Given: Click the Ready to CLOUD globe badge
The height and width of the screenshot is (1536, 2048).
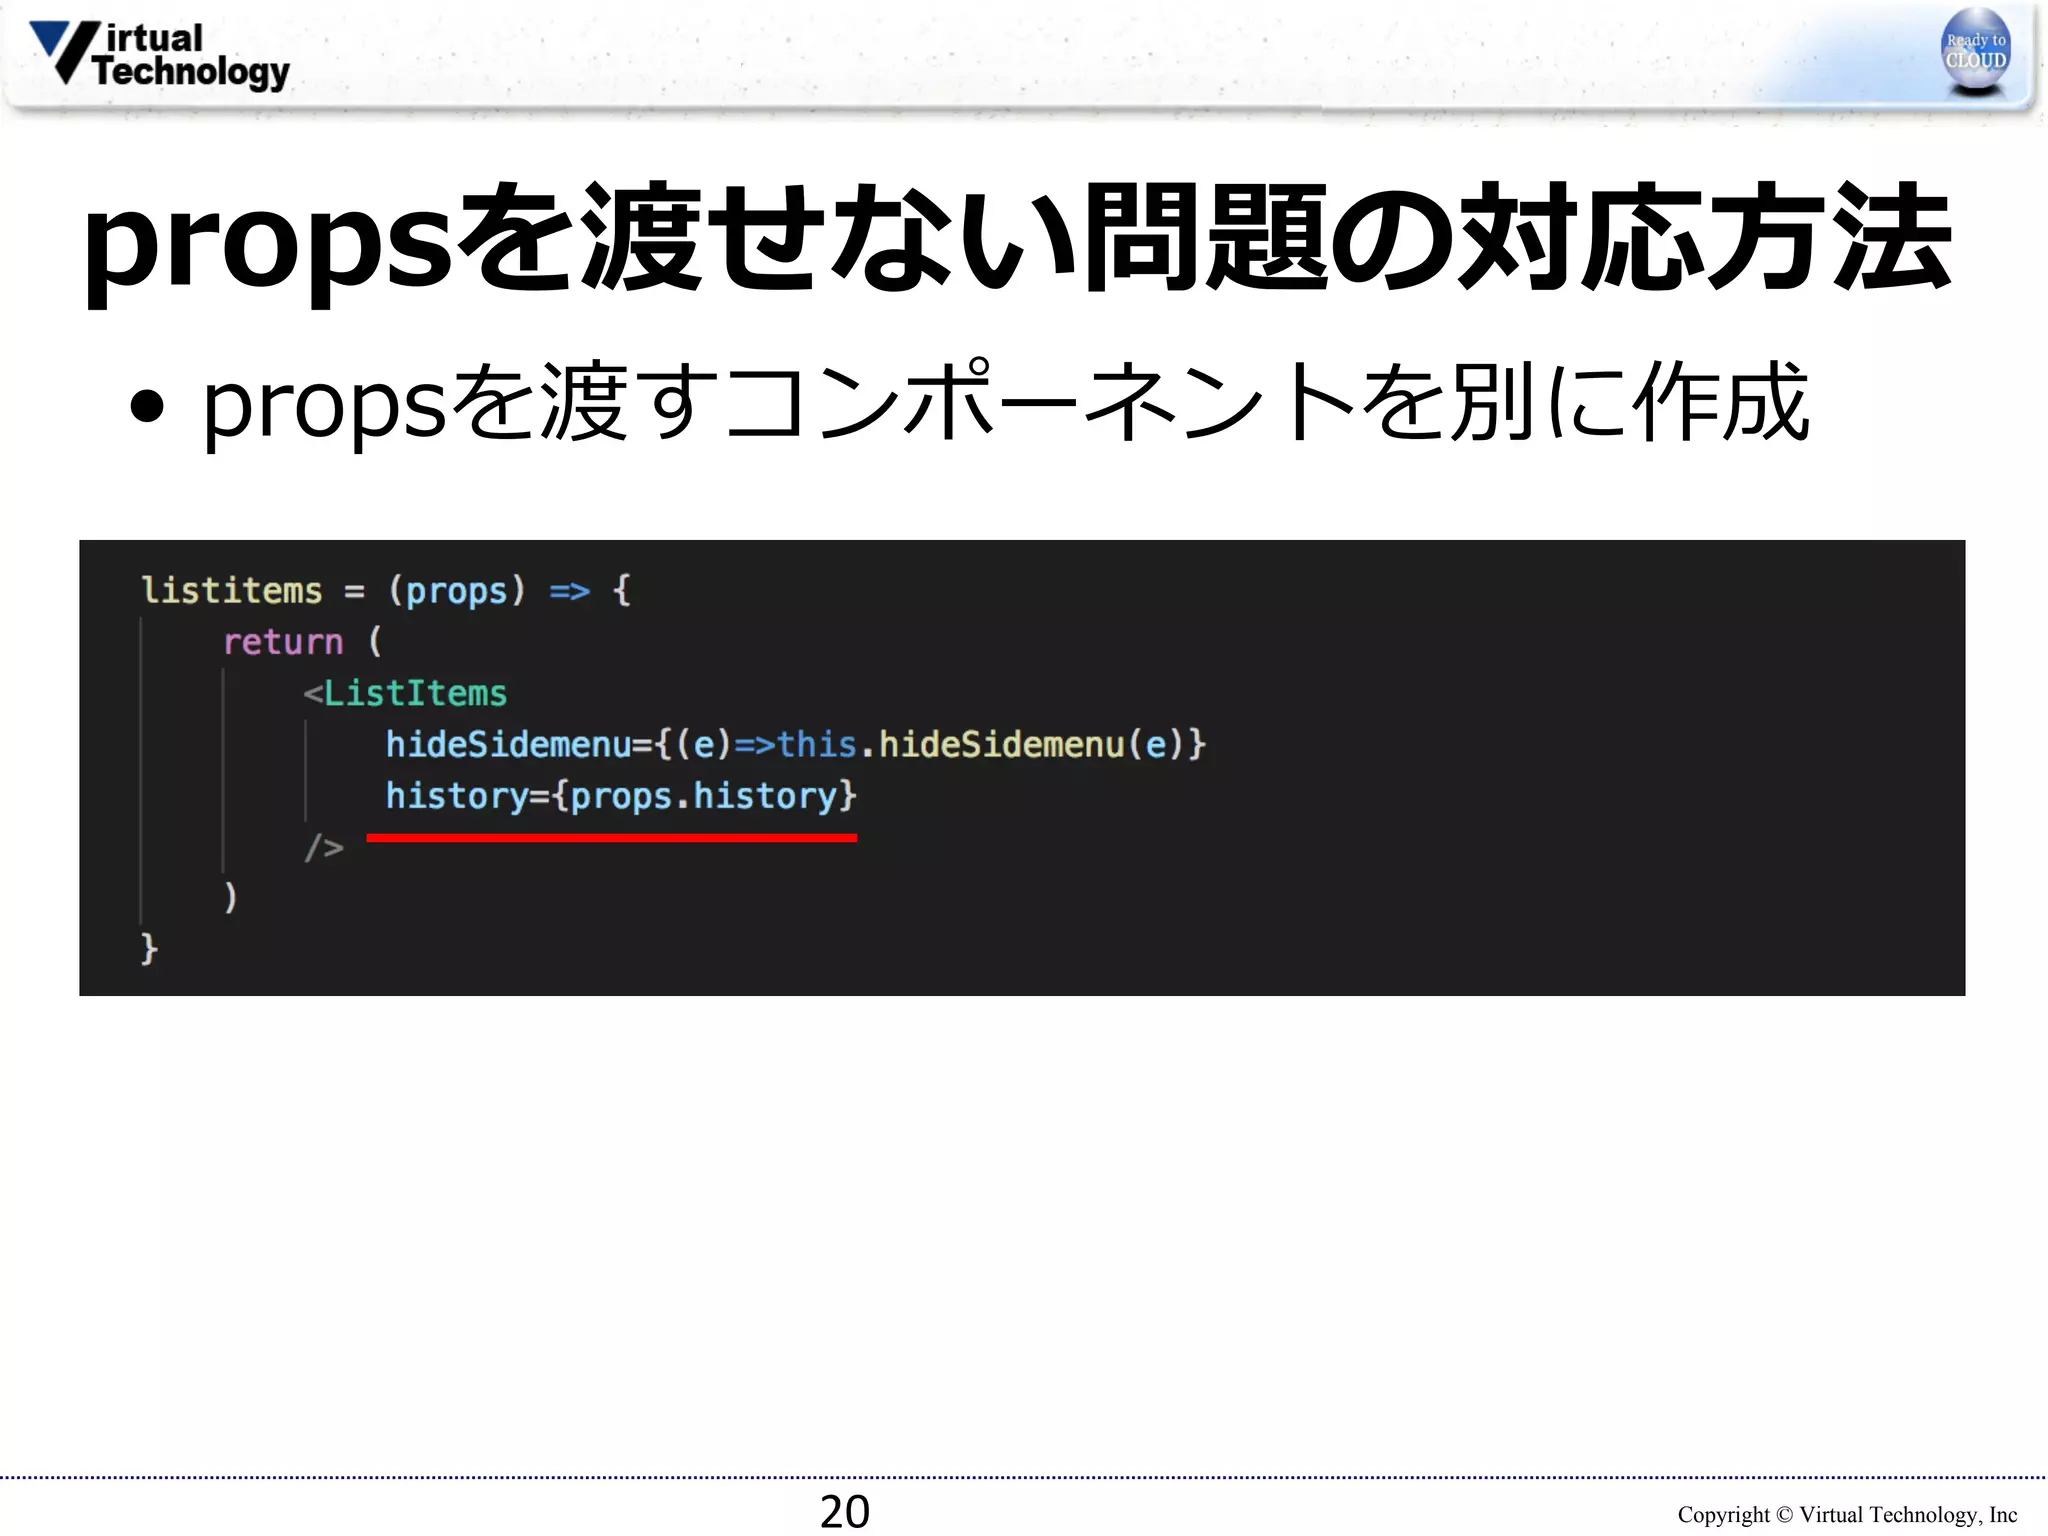Looking at the screenshot, I should 1975,52.
